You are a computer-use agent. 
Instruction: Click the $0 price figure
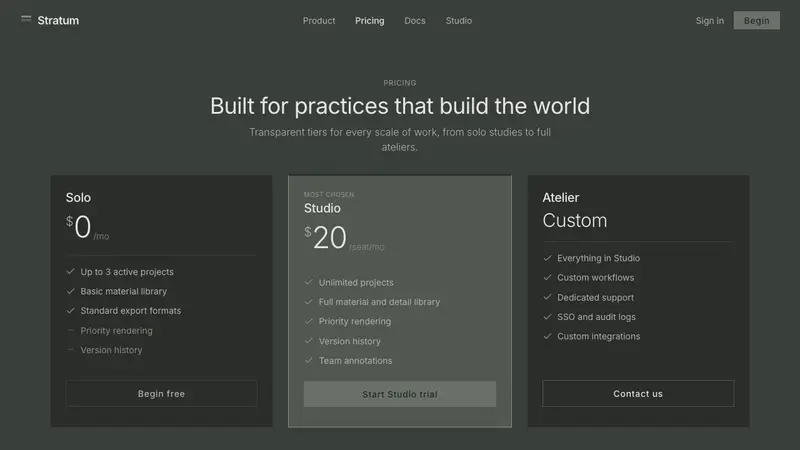(x=79, y=227)
